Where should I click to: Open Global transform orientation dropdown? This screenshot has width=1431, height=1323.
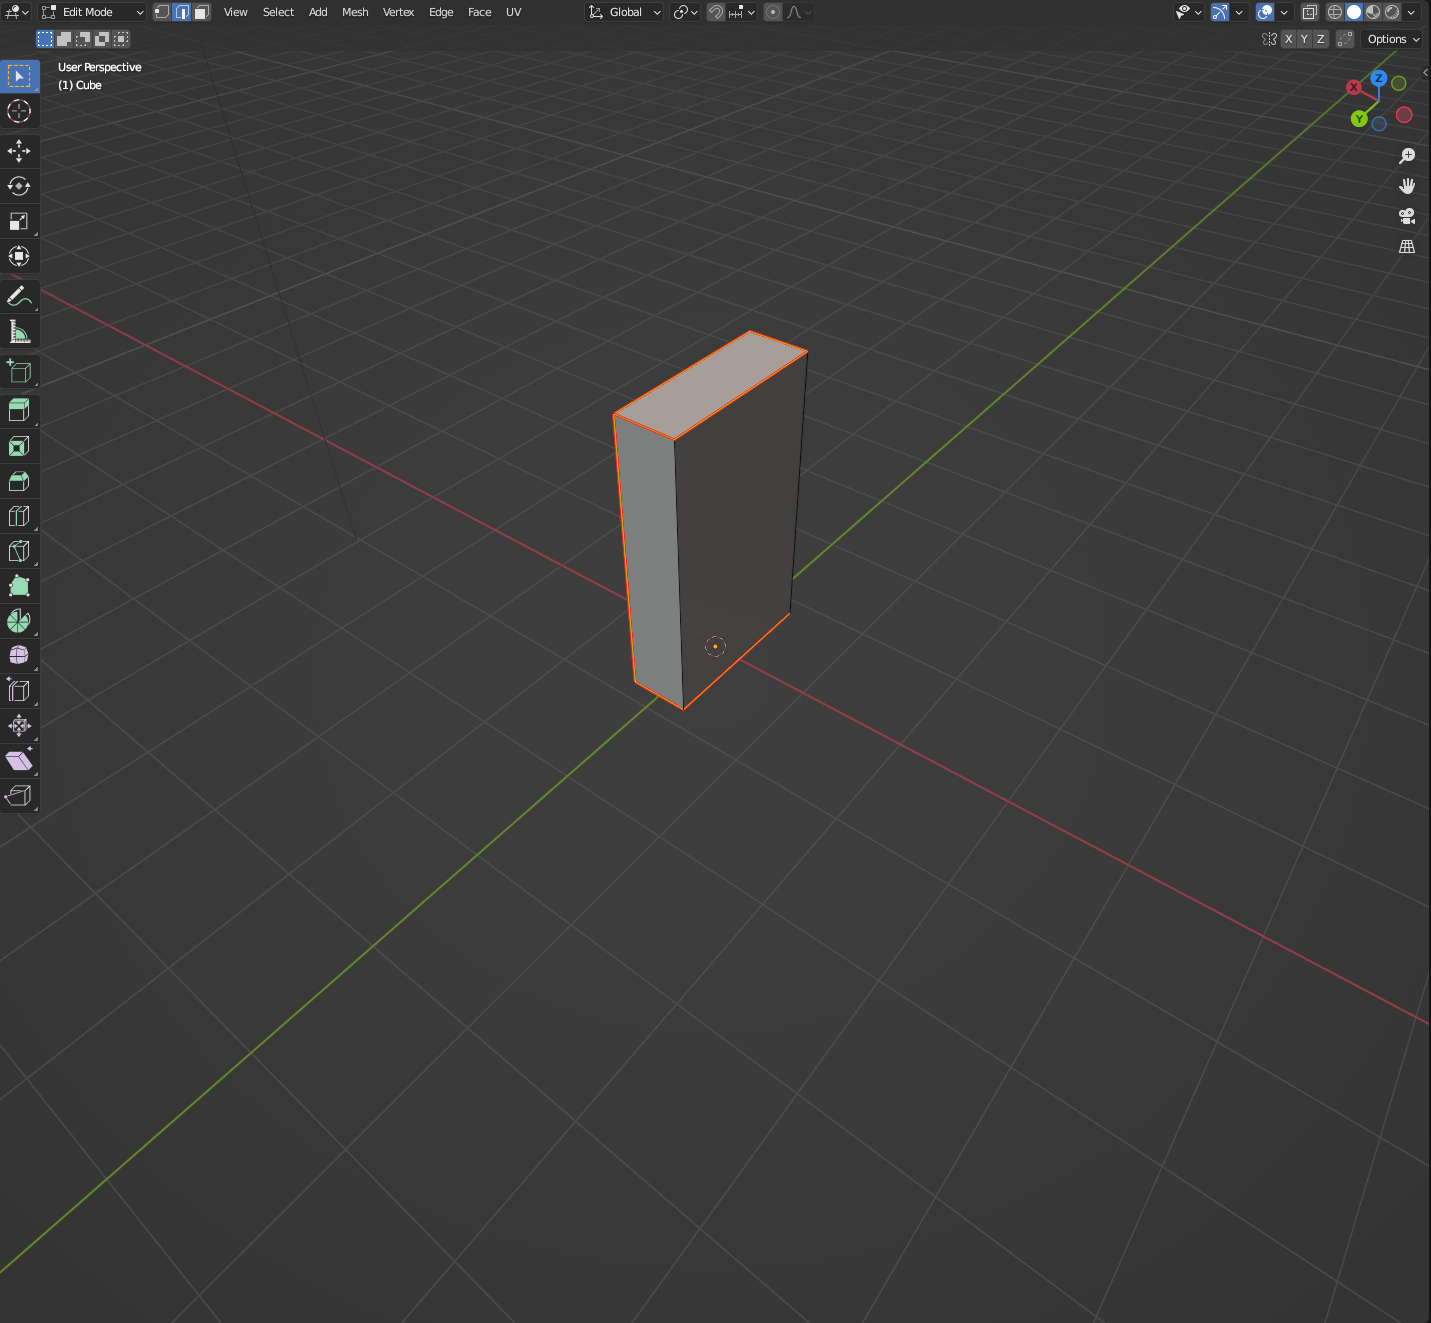[625, 12]
